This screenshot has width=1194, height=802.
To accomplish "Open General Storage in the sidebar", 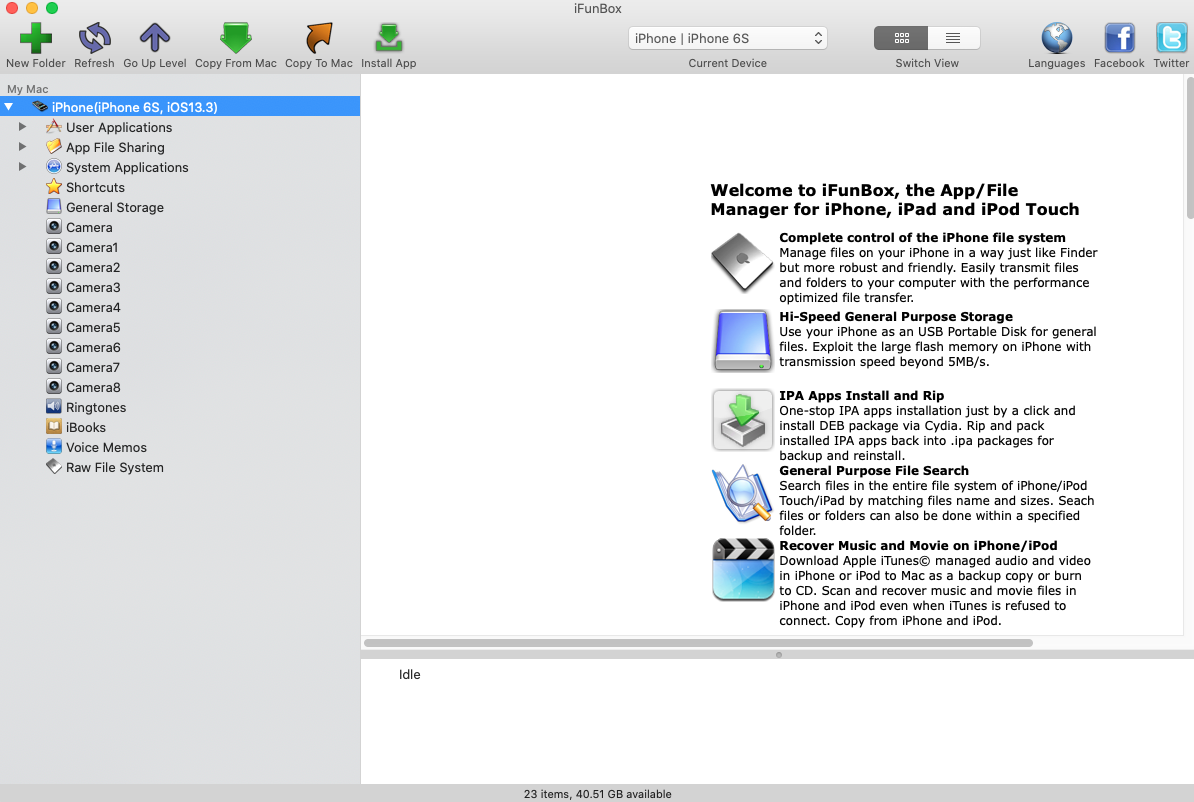I will 115,207.
